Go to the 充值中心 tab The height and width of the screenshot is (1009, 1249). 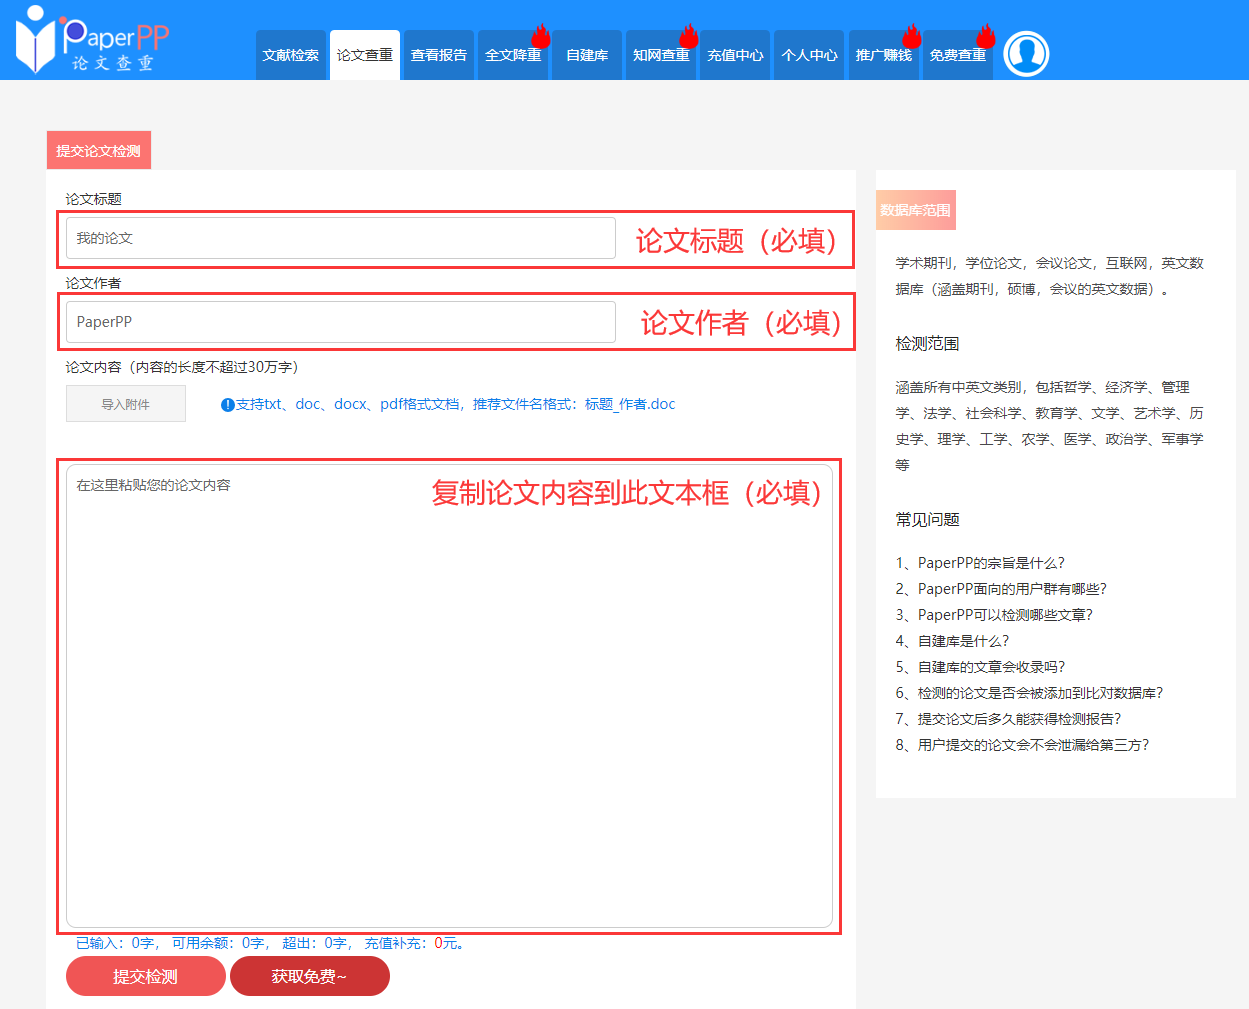tap(735, 55)
